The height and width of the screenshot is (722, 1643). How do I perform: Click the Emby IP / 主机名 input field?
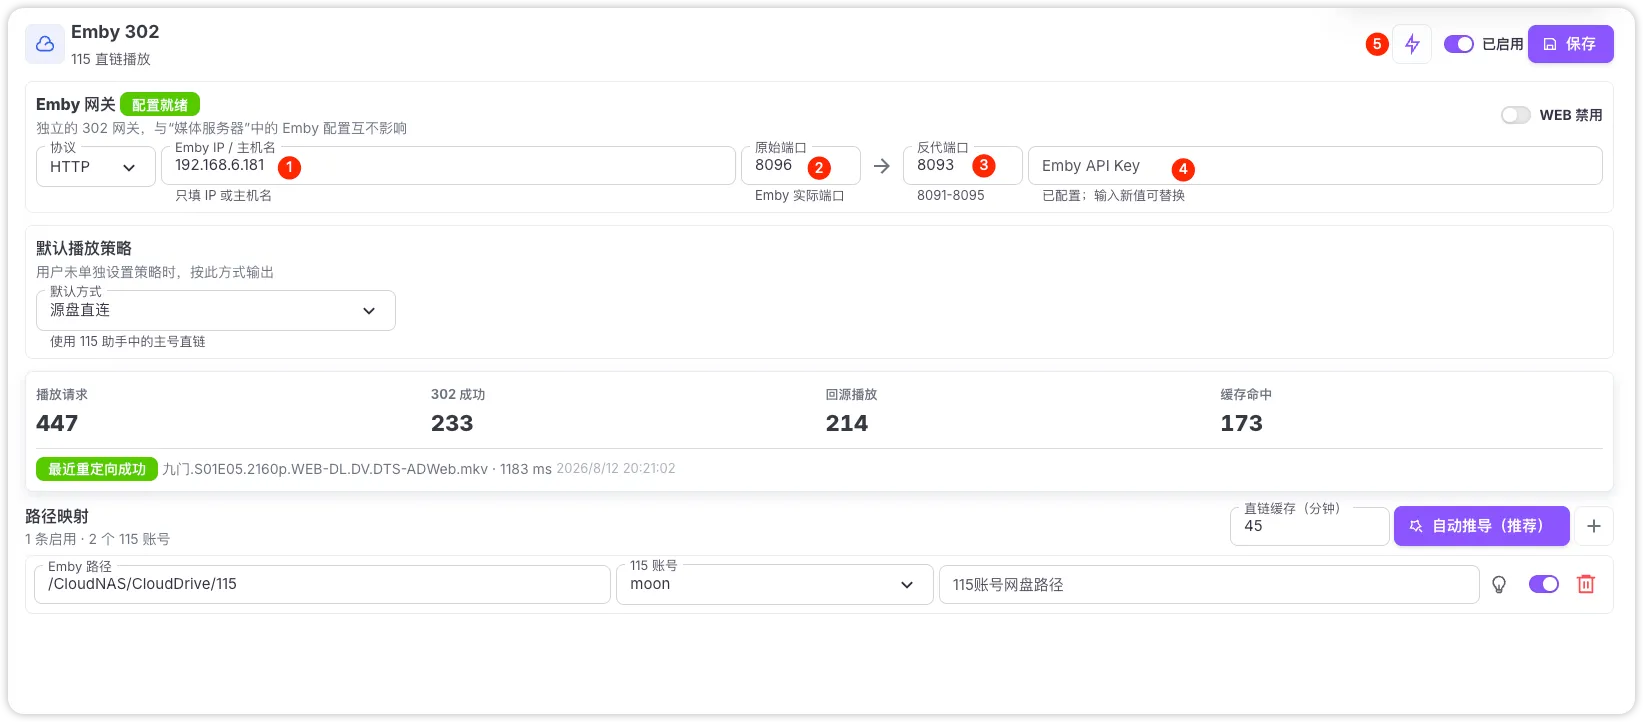[448, 166]
